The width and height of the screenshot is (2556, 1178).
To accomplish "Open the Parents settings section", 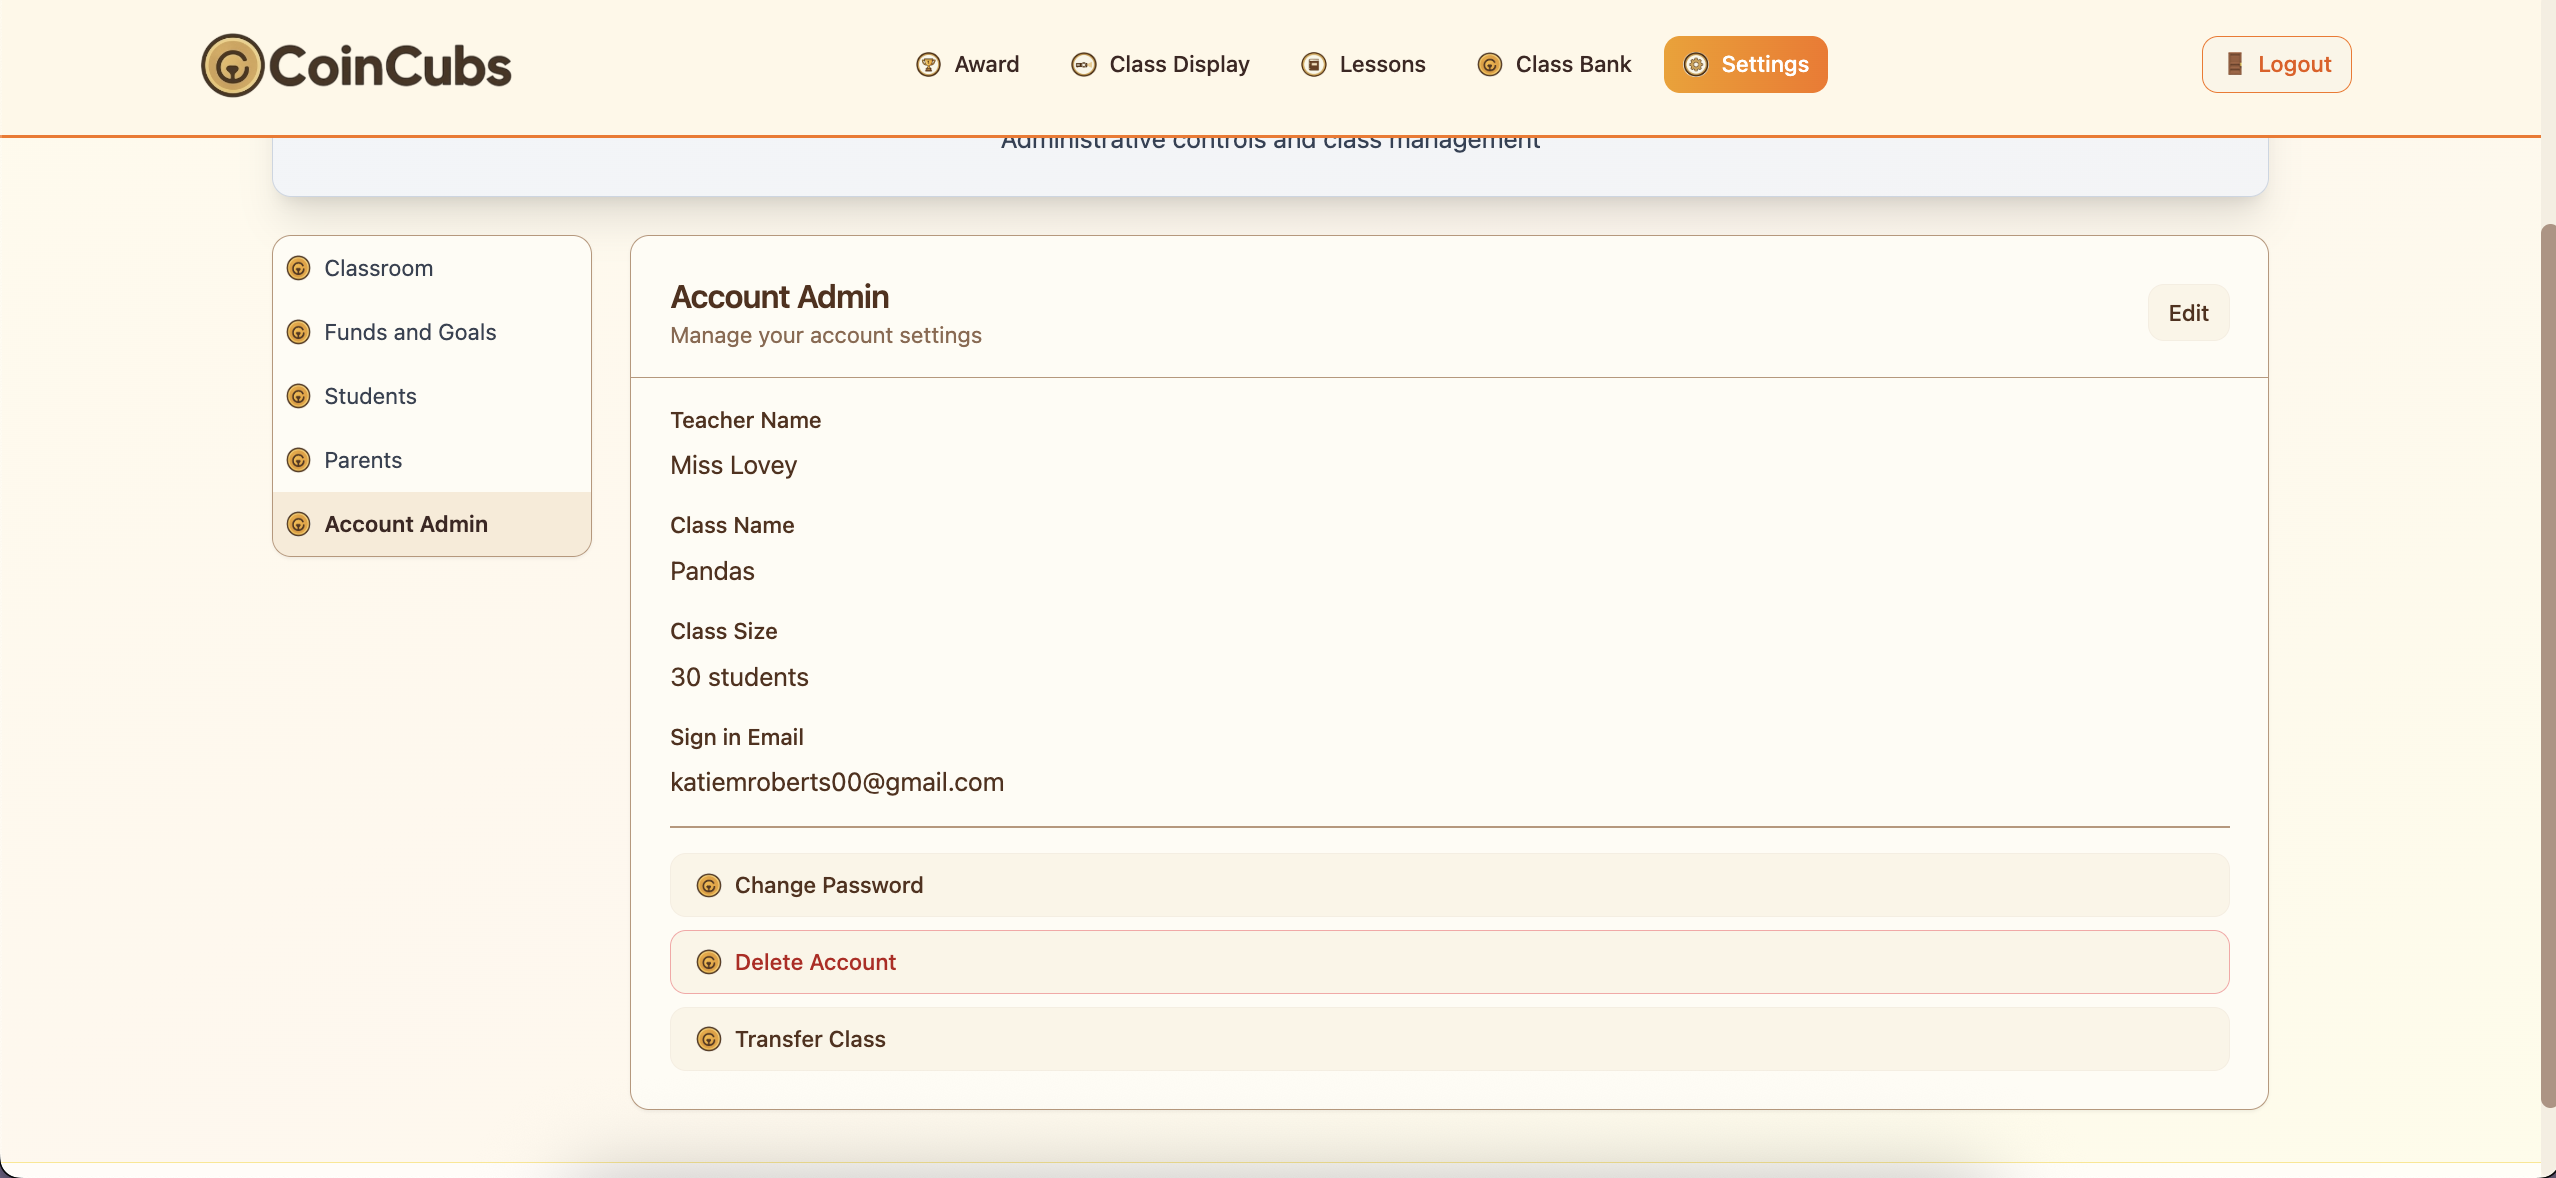I will click(363, 460).
